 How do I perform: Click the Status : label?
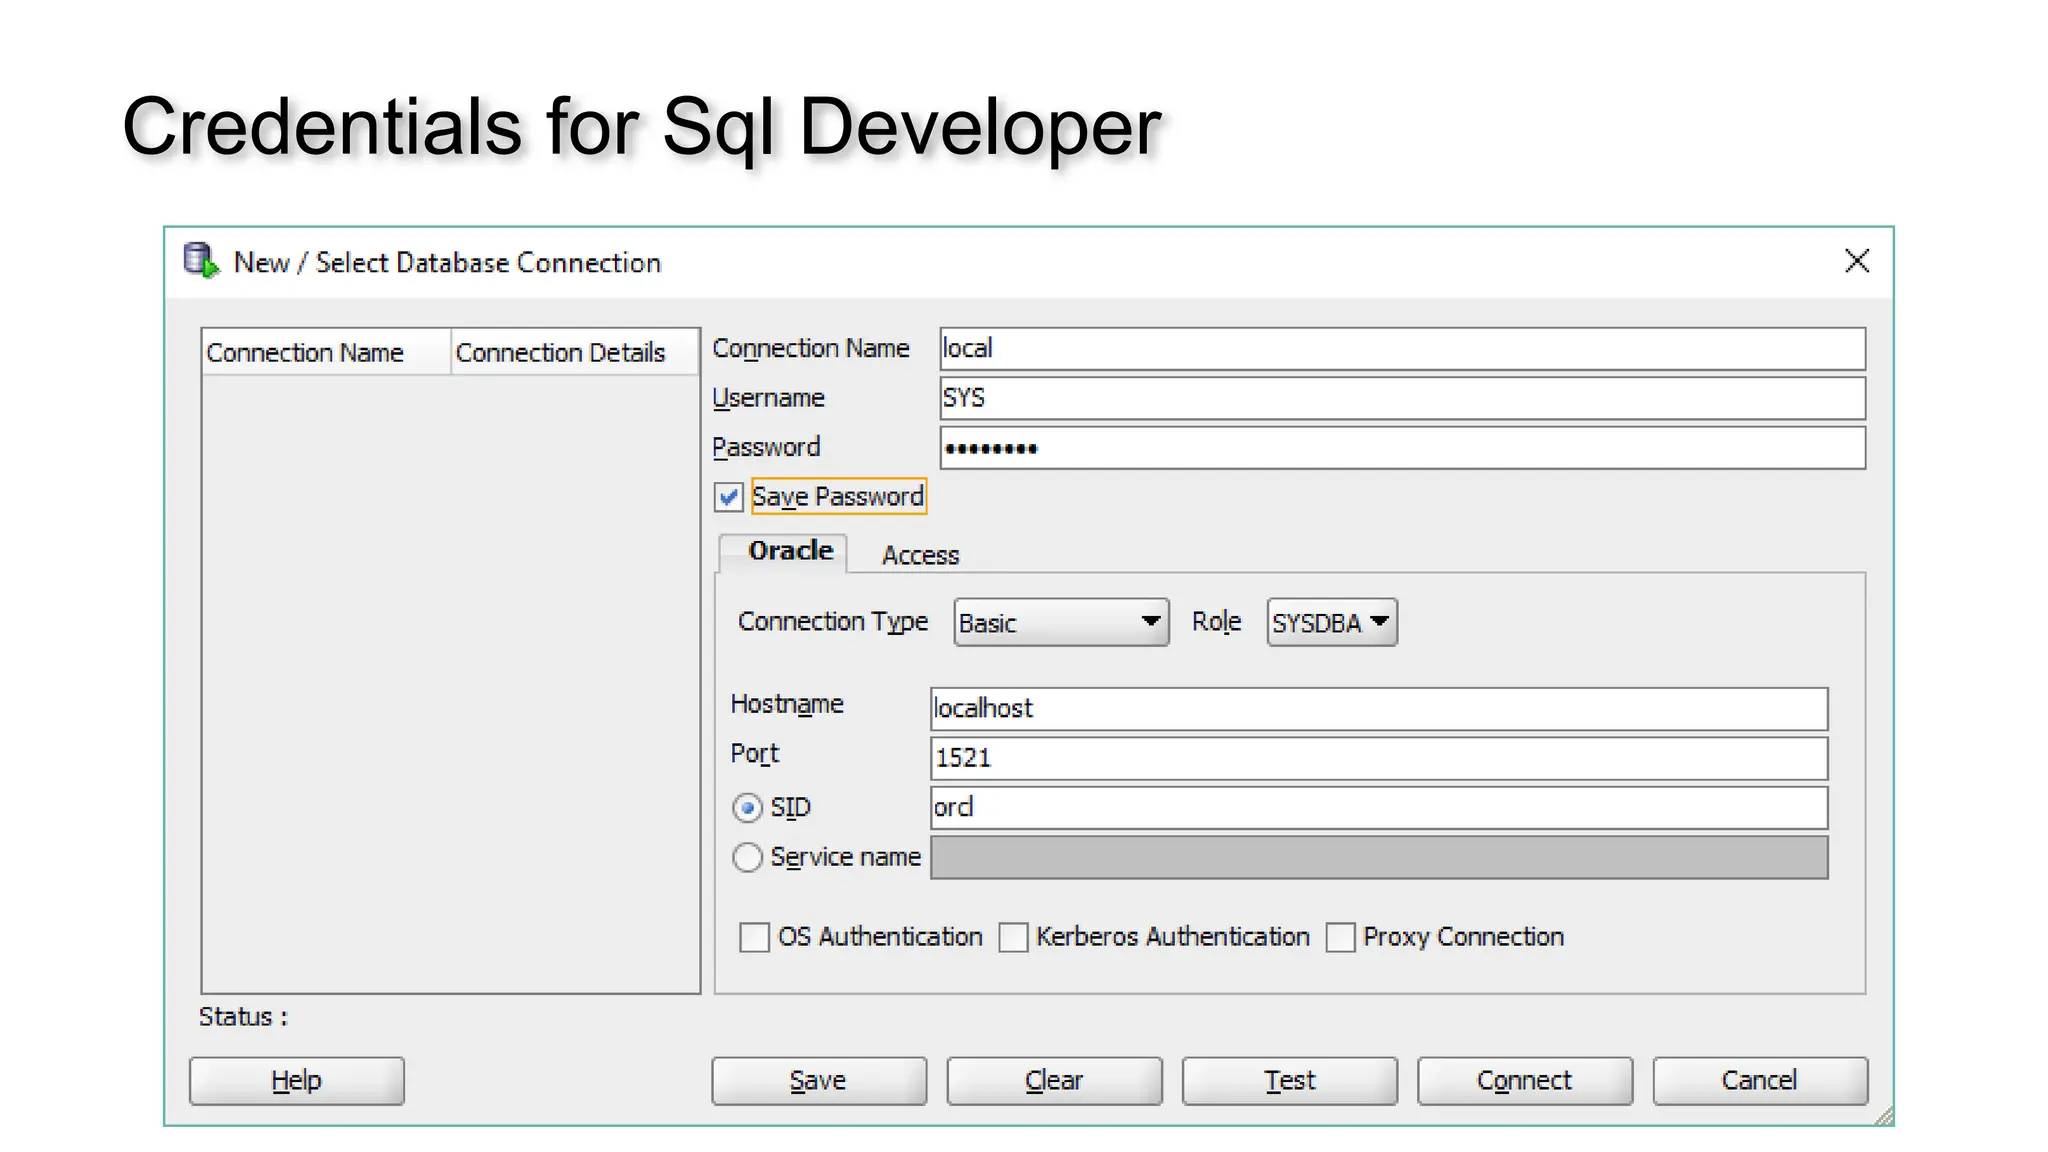pos(243,1017)
